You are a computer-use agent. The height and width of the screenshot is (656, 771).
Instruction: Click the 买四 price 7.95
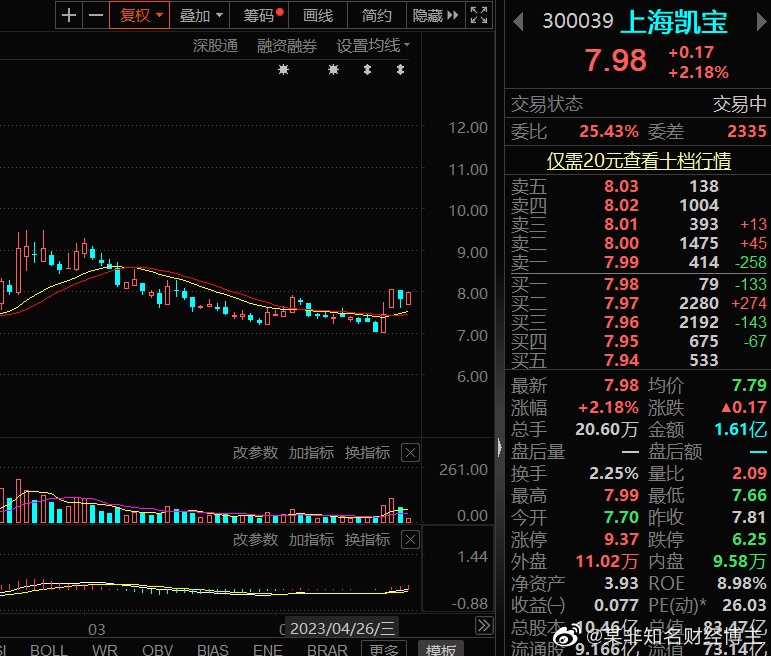(622, 341)
